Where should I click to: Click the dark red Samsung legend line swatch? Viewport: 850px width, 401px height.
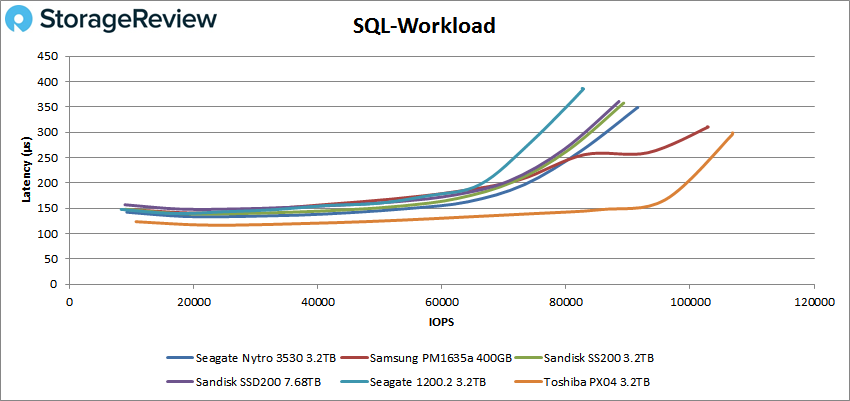[x=350, y=357]
